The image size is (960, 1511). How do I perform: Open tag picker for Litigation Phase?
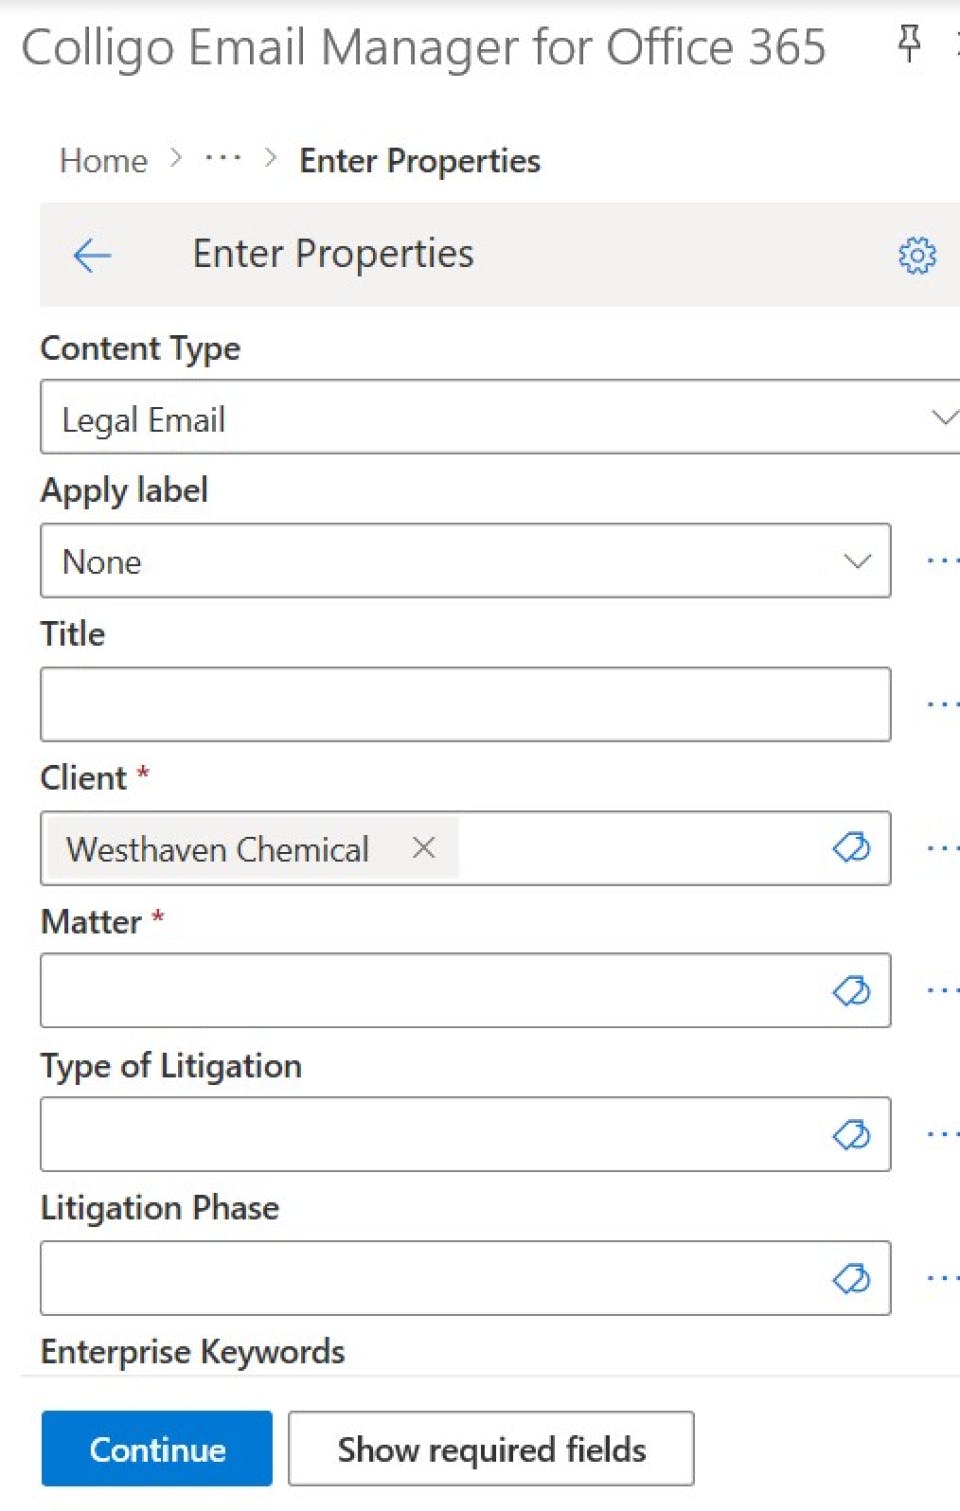click(851, 1278)
